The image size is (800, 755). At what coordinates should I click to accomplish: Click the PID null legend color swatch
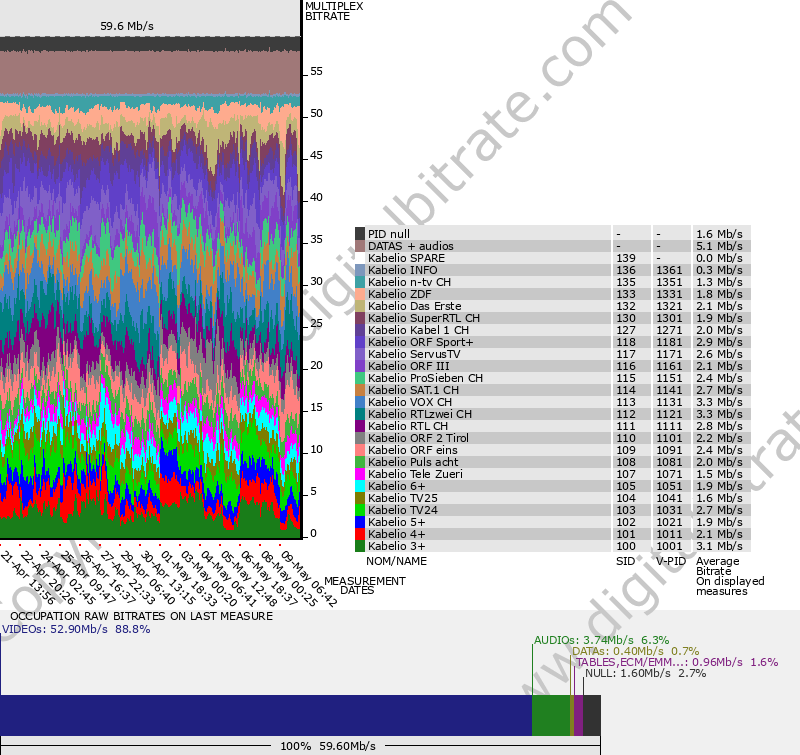[x=360, y=234]
